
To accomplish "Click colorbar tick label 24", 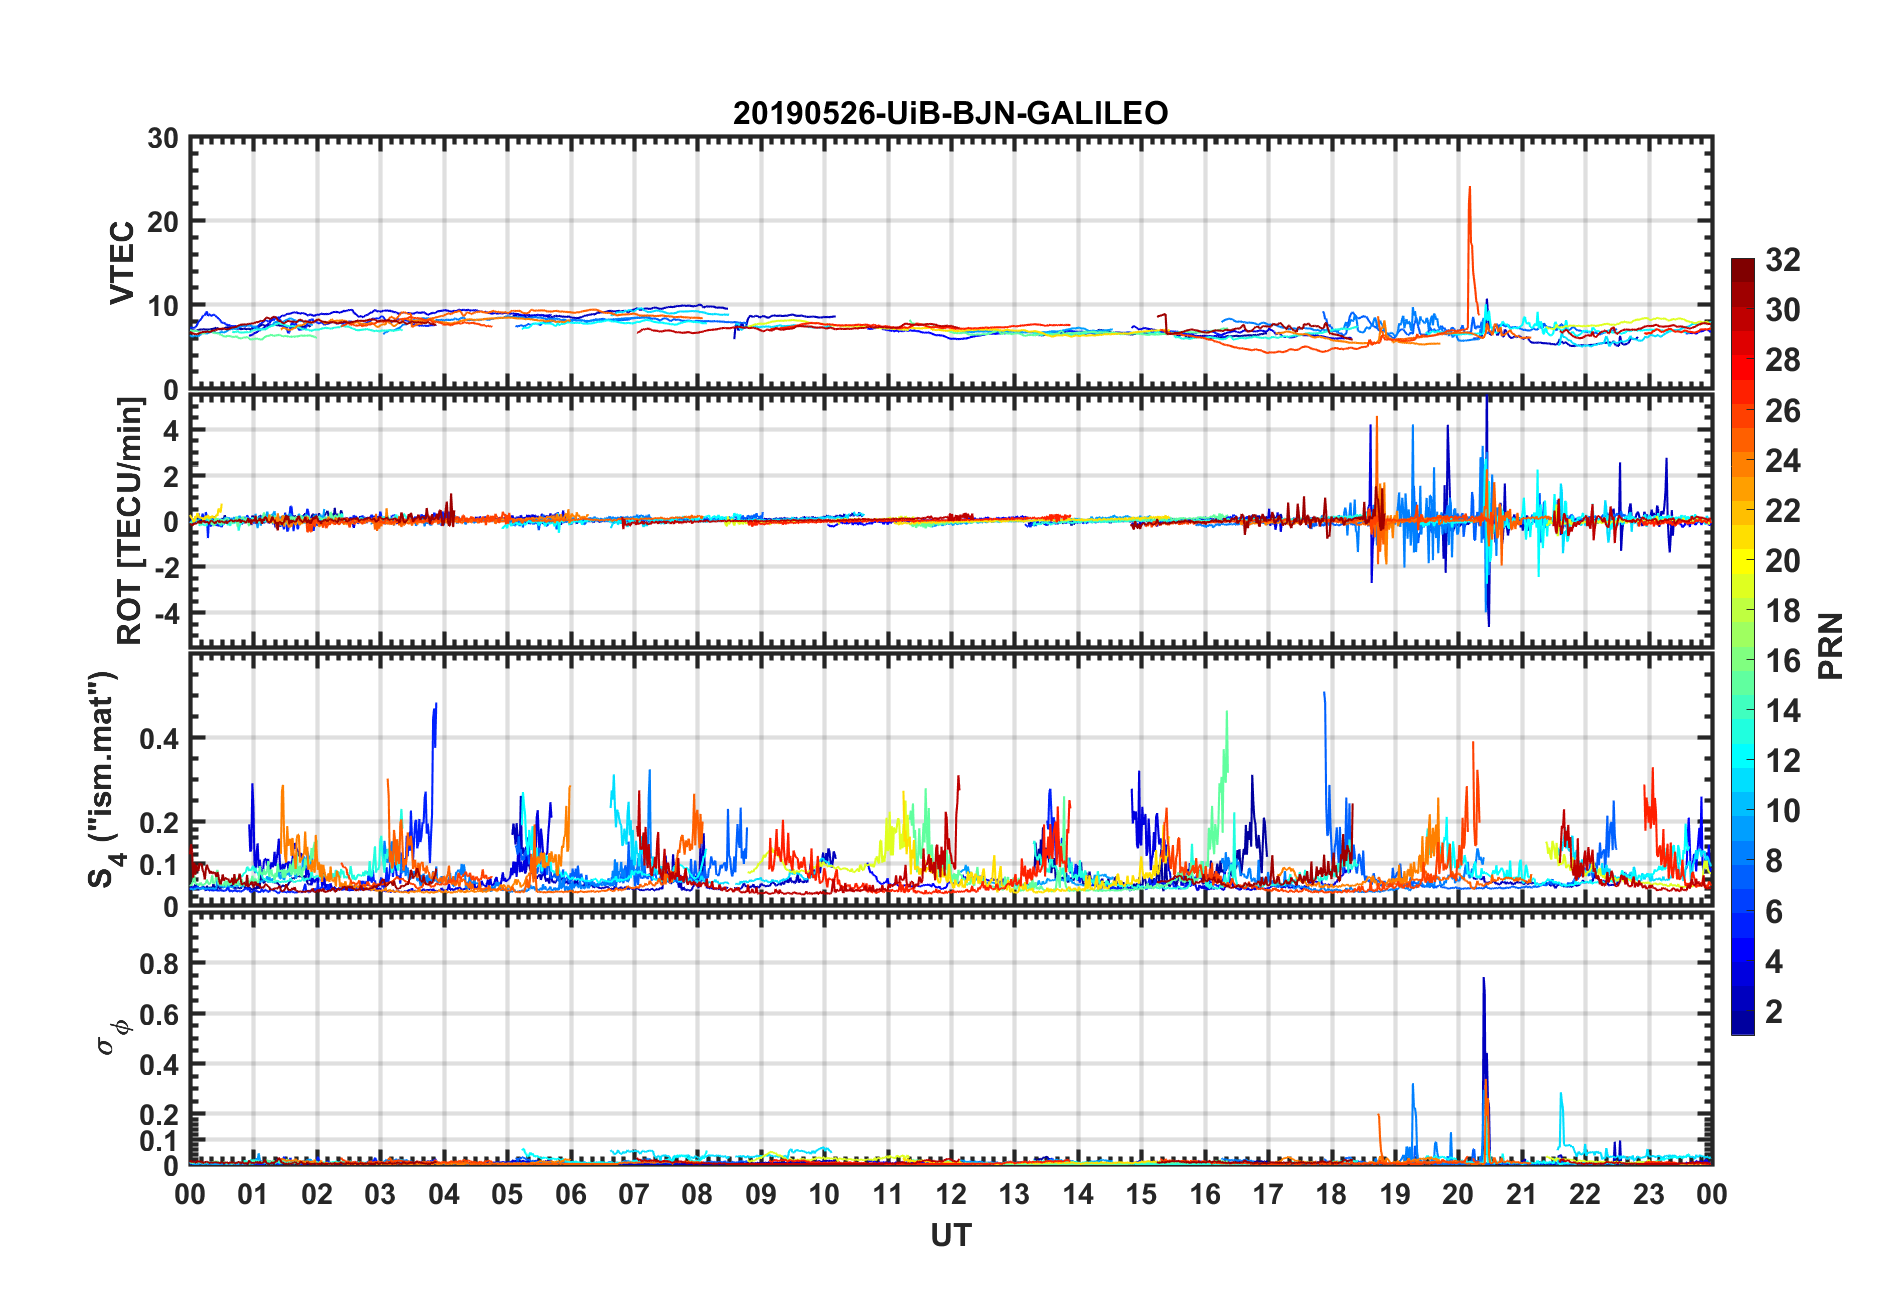I will pyautogui.click(x=1782, y=460).
